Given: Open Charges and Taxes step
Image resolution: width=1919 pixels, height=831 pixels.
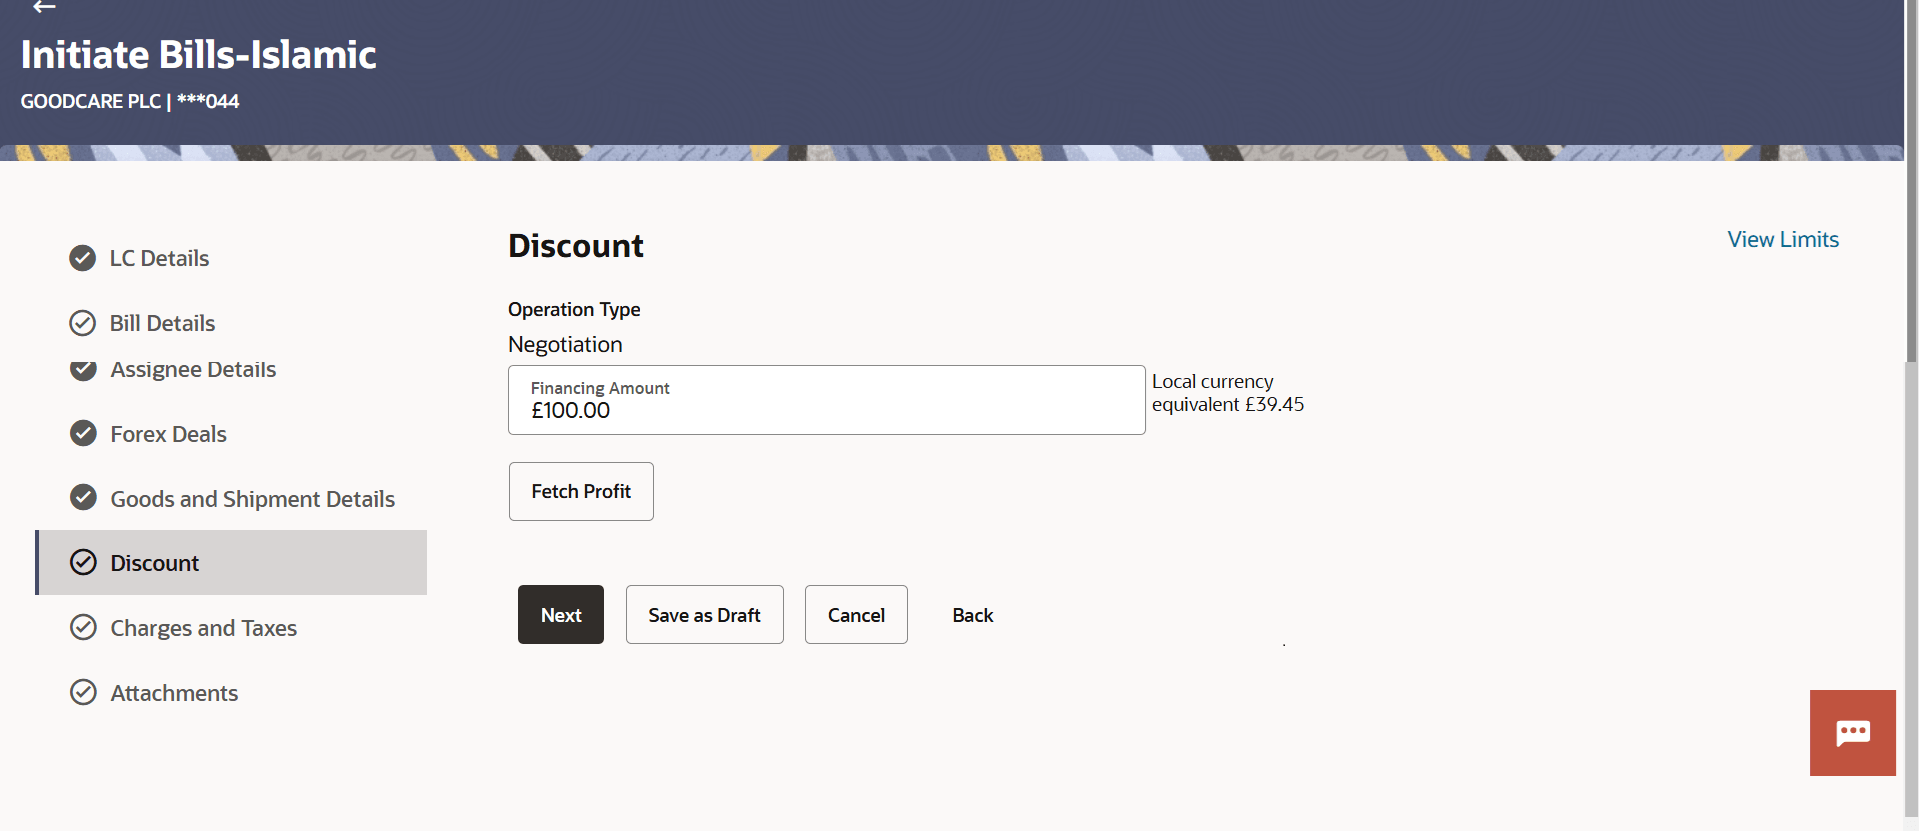Looking at the screenshot, I should point(203,628).
